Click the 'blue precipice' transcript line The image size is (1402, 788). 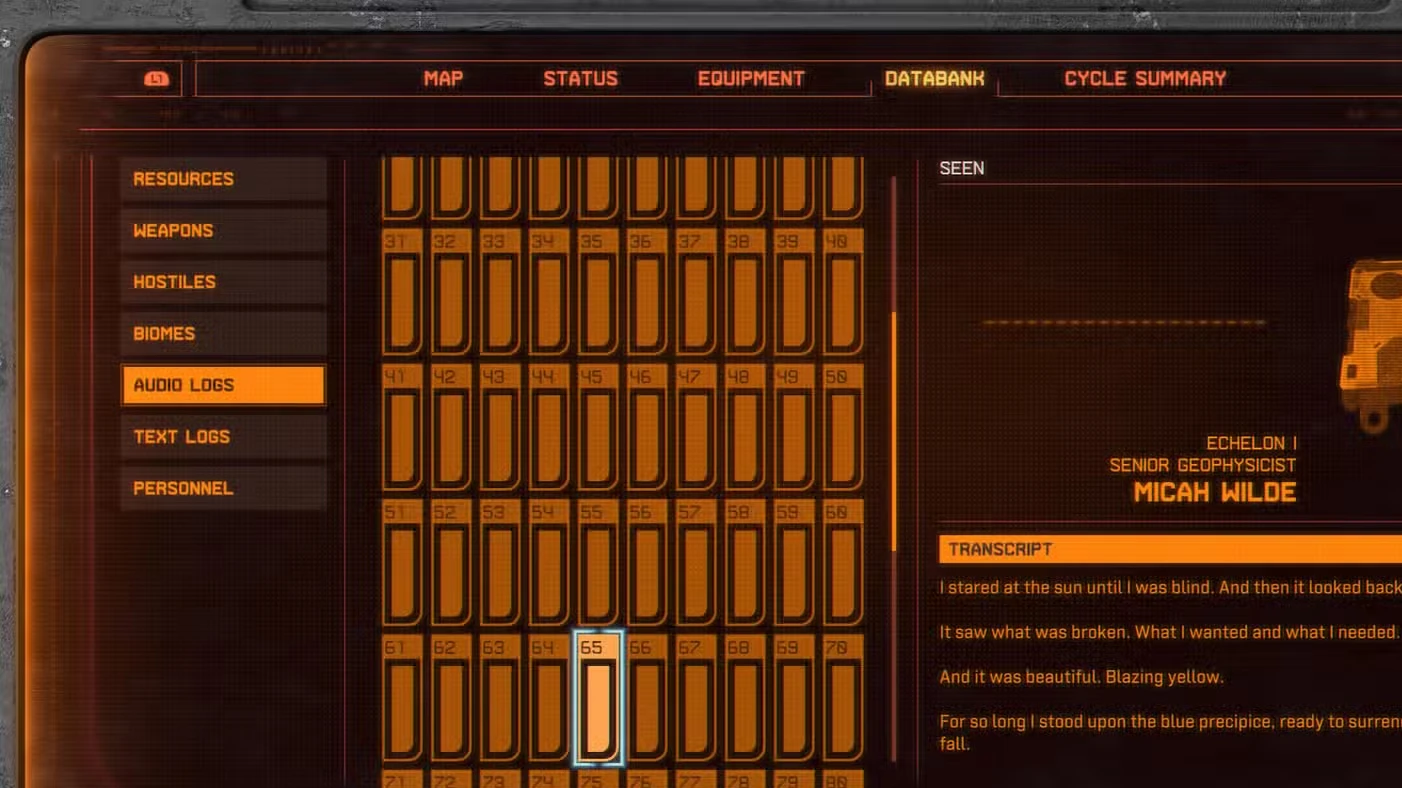[1170, 732]
